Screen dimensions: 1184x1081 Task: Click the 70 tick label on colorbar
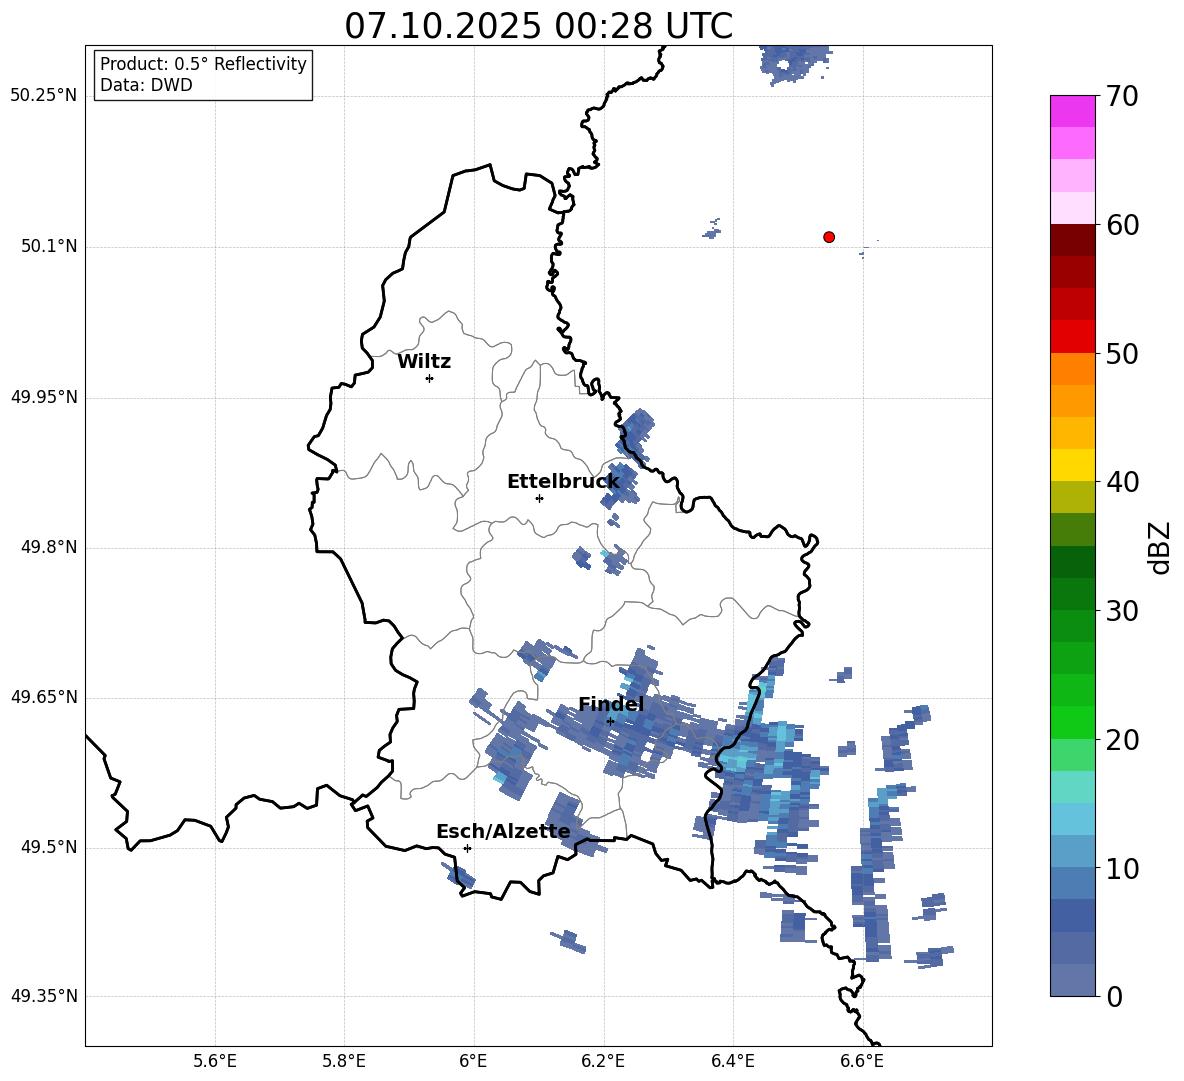[x=1121, y=96]
